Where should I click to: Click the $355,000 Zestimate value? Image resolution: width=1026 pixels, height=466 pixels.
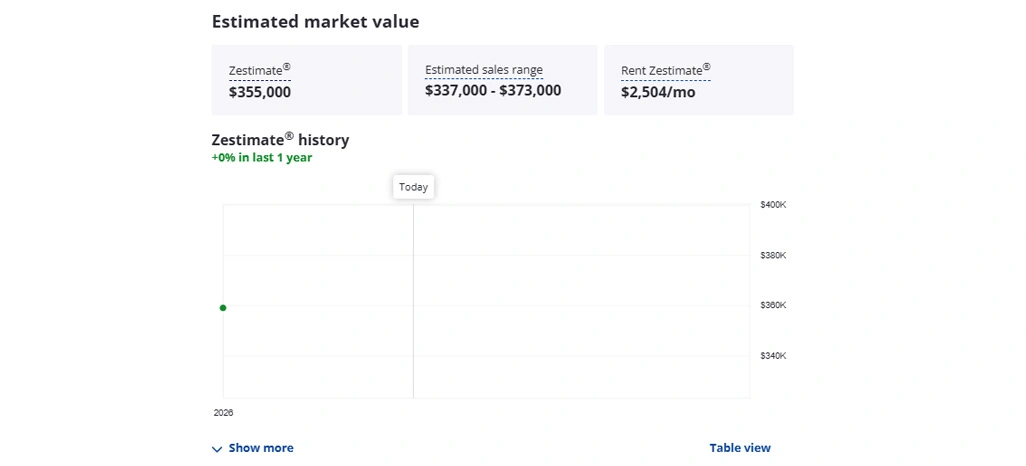(x=260, y=92)
